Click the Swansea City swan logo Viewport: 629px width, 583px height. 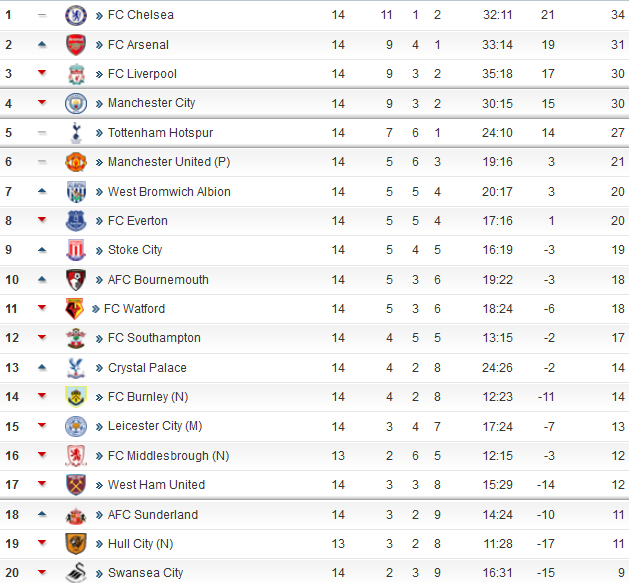(x=76, y=572)
